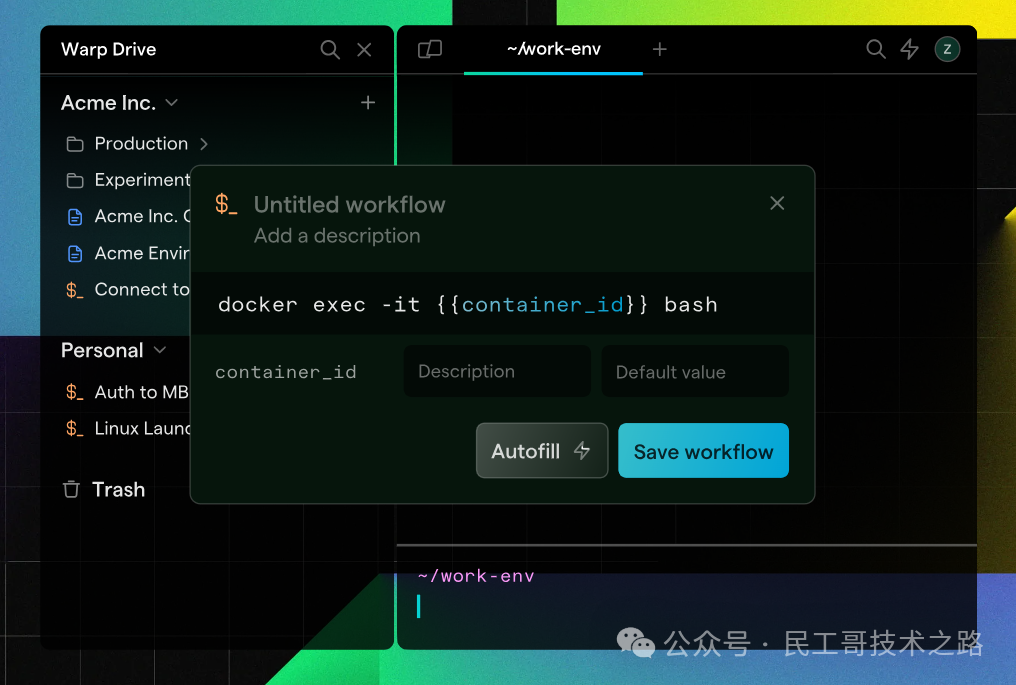Toggle the Warp Drive panel icon

point(430,49)
